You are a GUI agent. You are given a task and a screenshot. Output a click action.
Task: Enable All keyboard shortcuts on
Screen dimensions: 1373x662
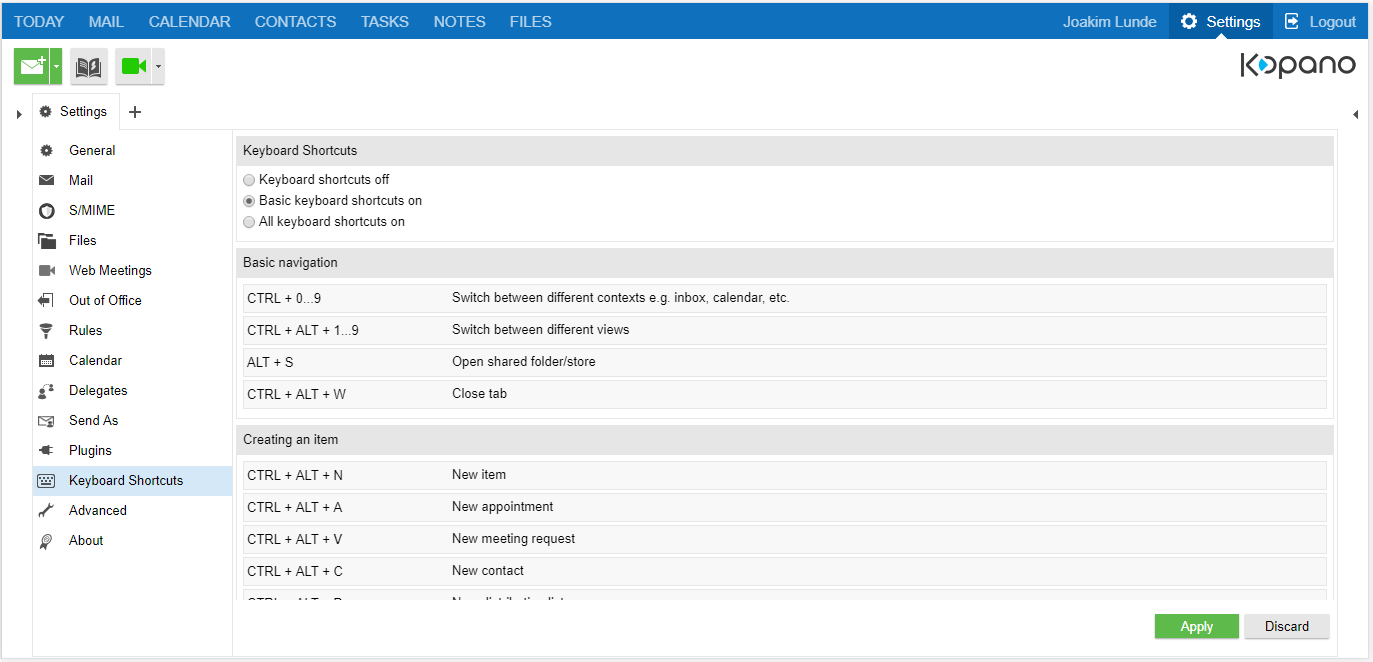tap(248, 221)
